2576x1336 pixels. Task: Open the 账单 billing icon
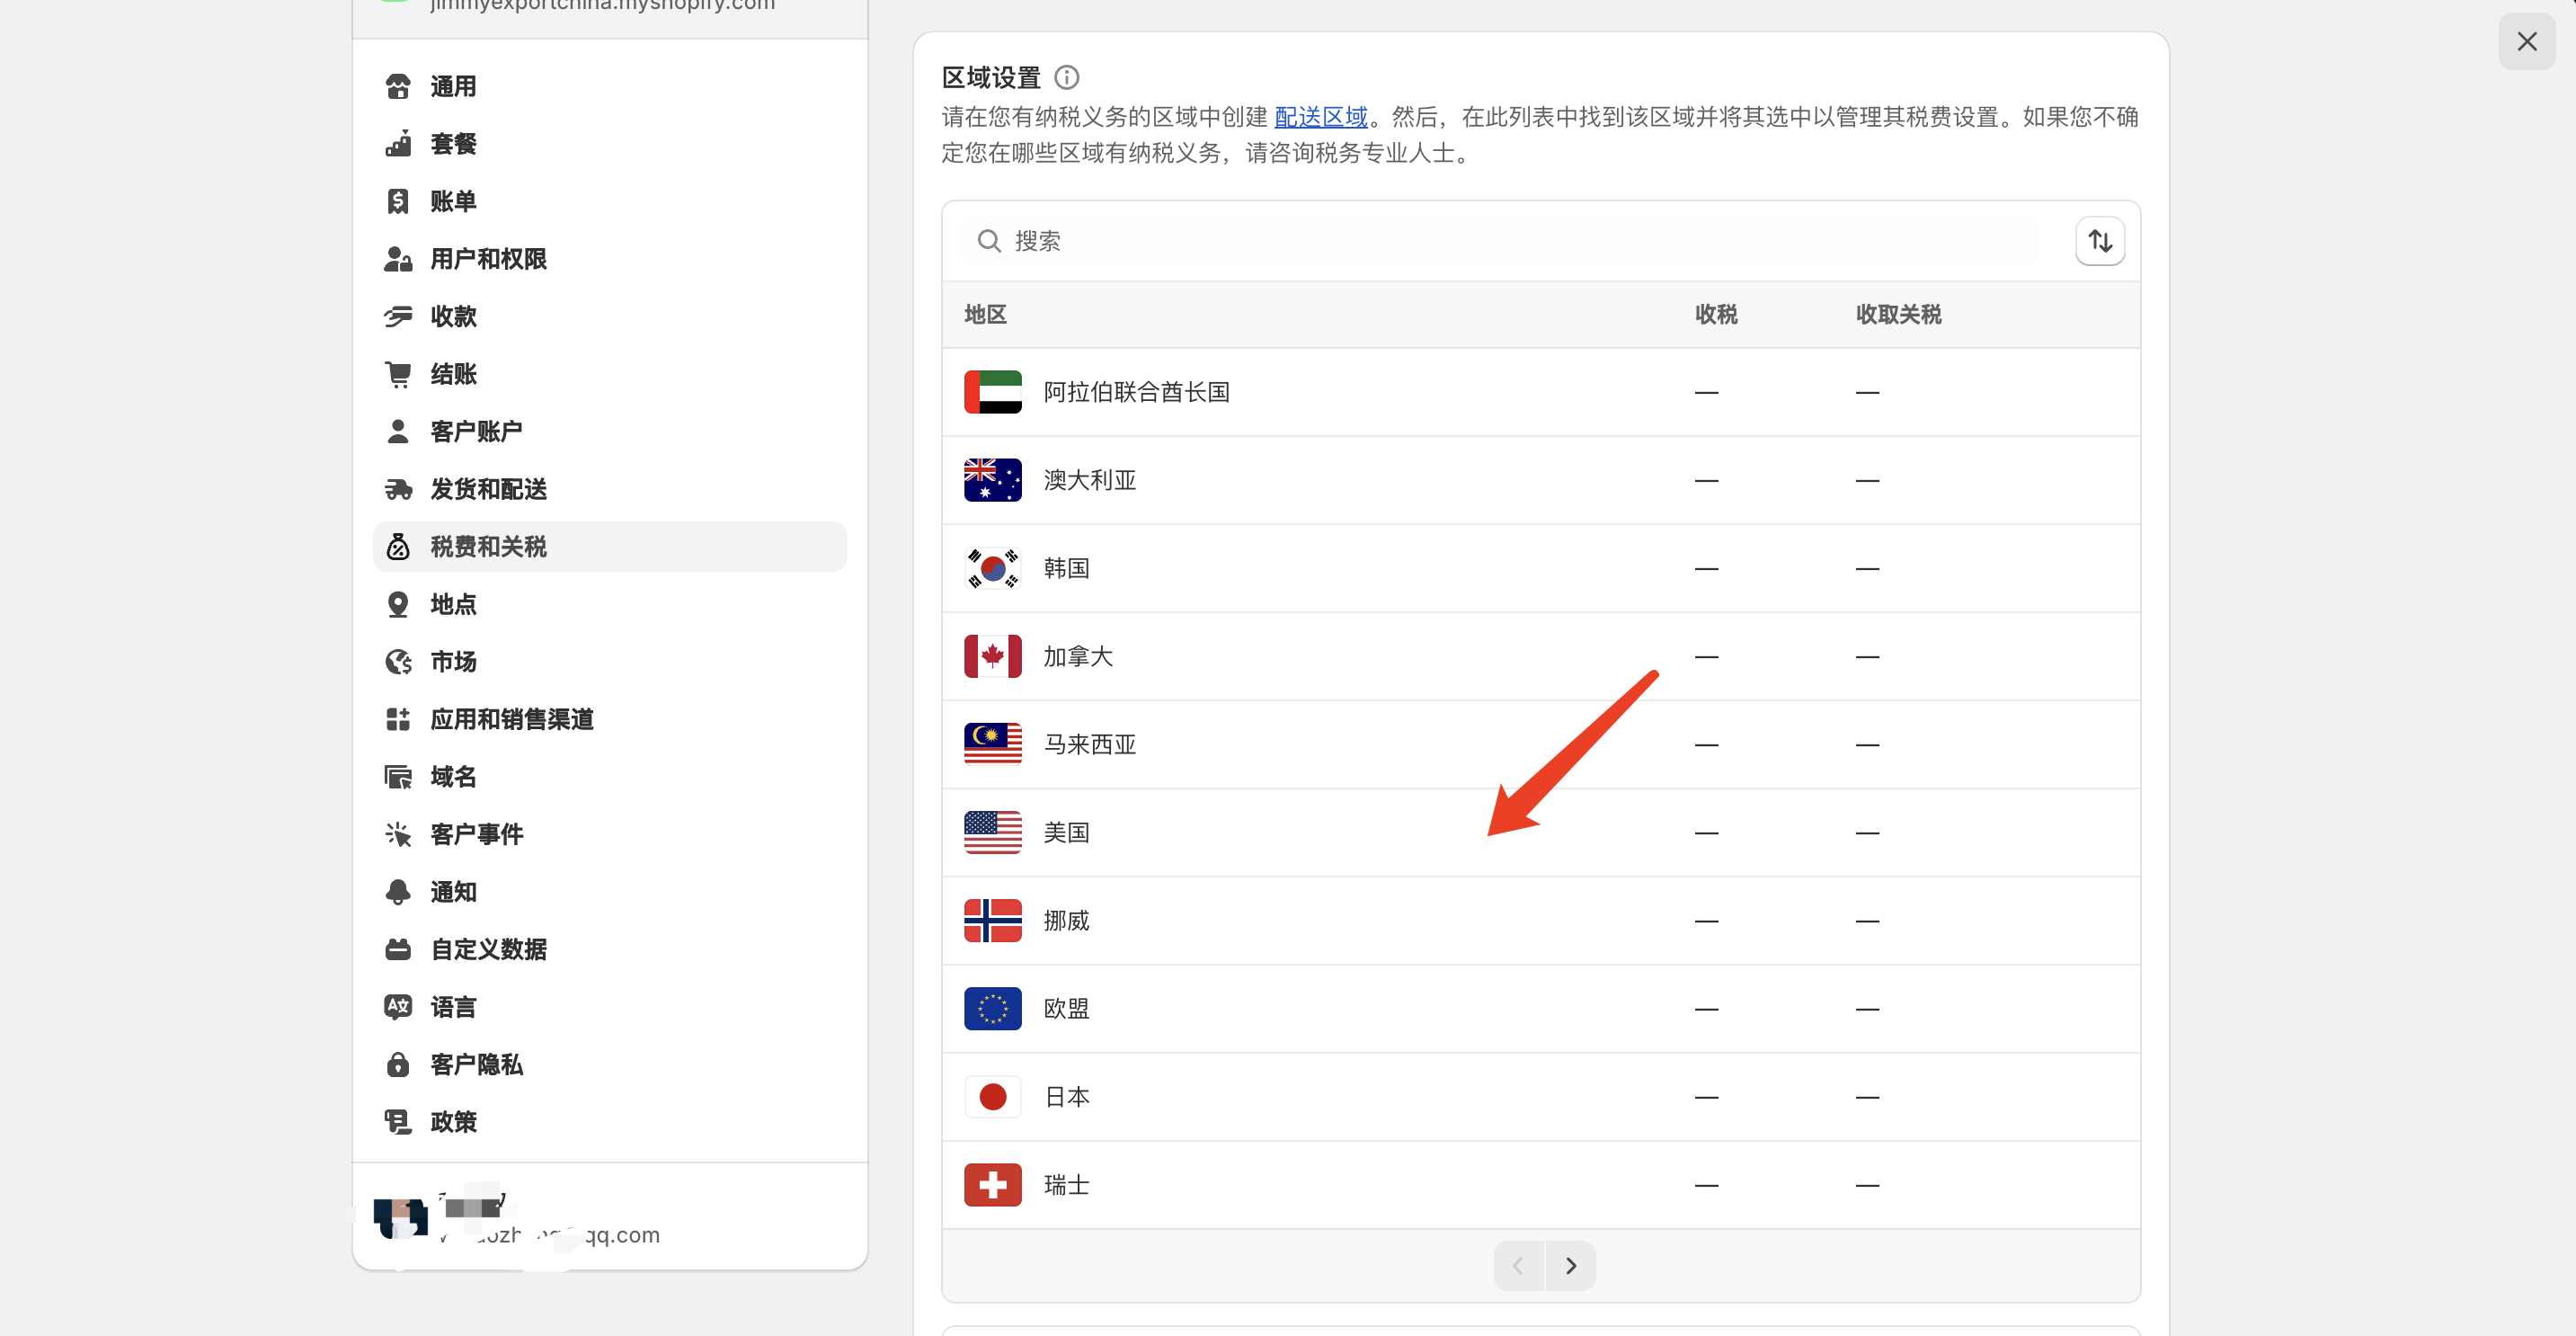coord(398,202)
